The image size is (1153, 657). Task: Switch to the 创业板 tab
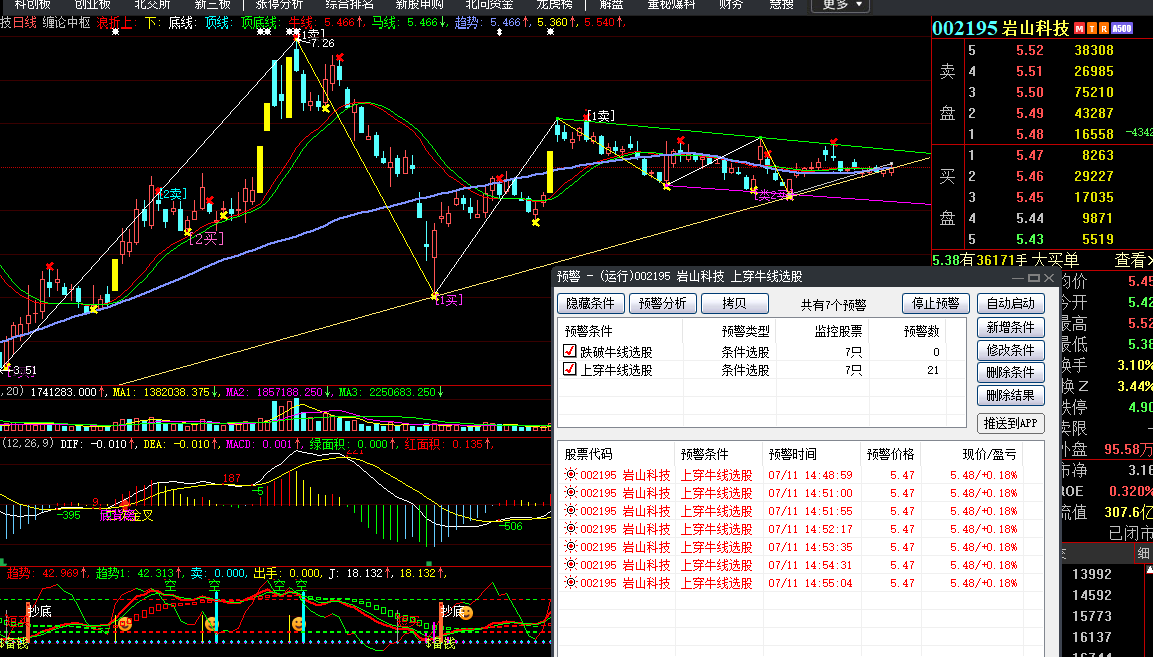click(93, 4)
